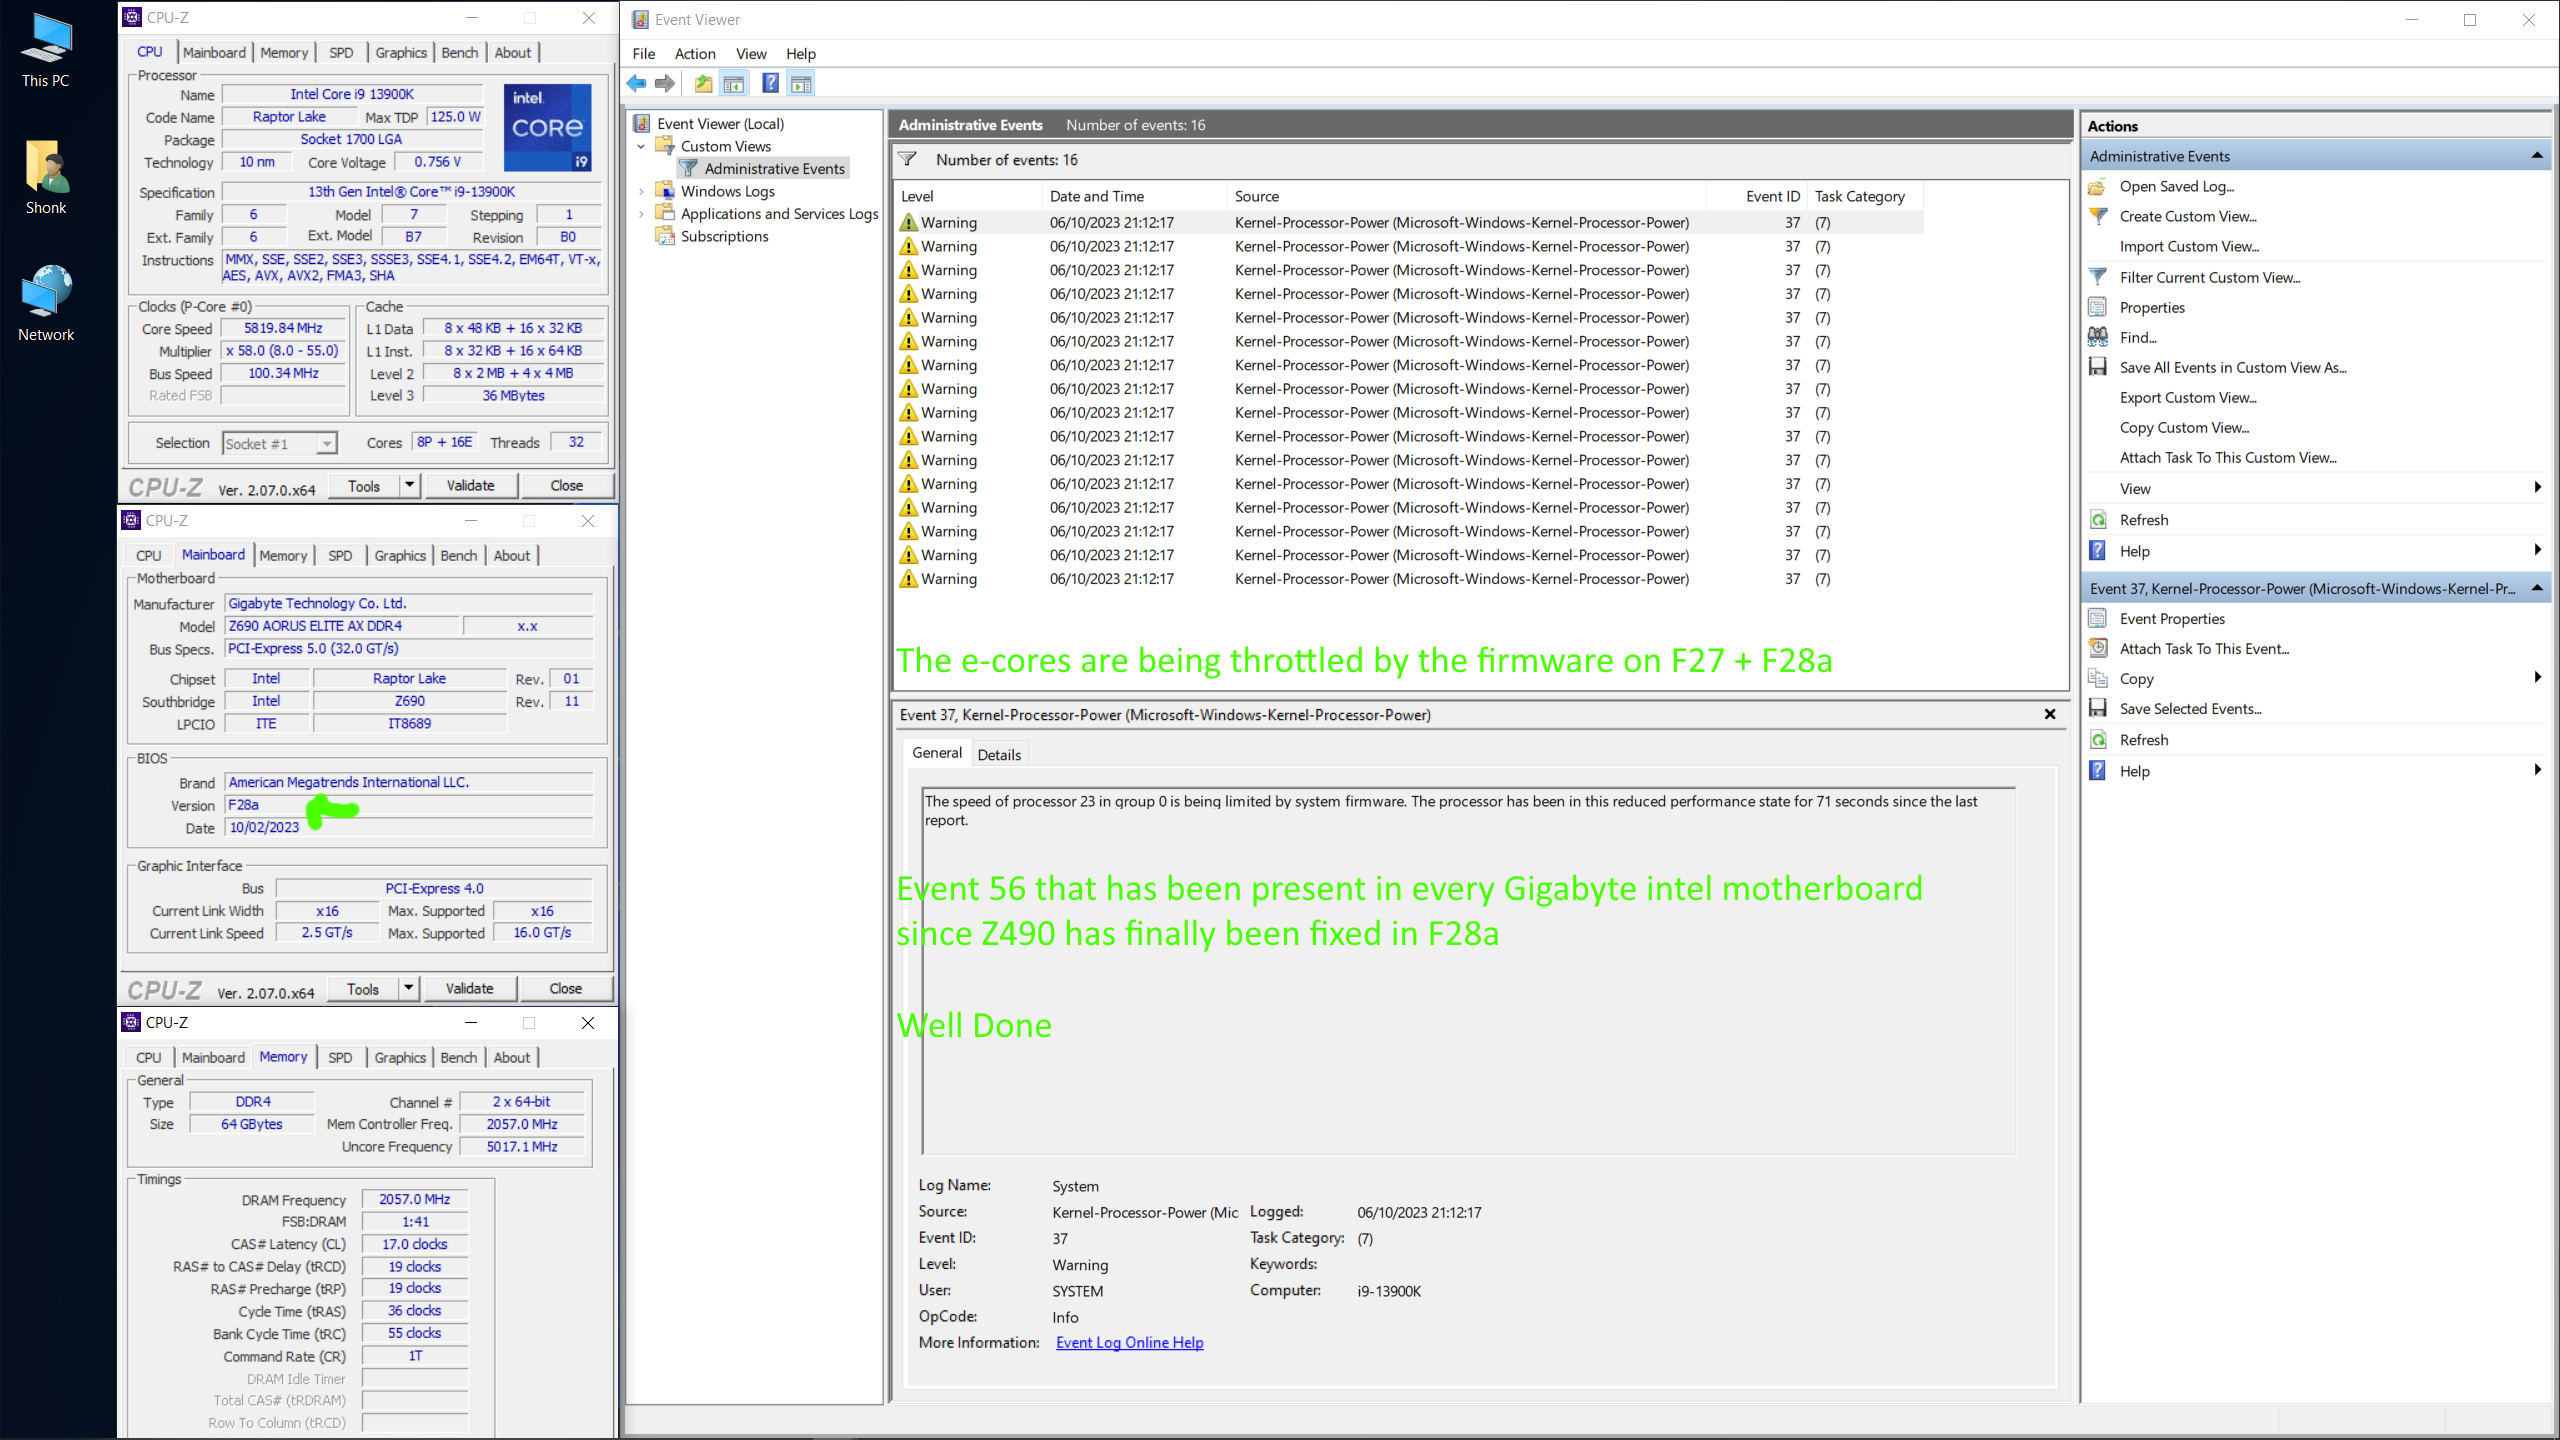2560x1440 pixels.
Task: Click Attach Task To This Event action
Action: pyautogui.click(x=2204, y=649)
